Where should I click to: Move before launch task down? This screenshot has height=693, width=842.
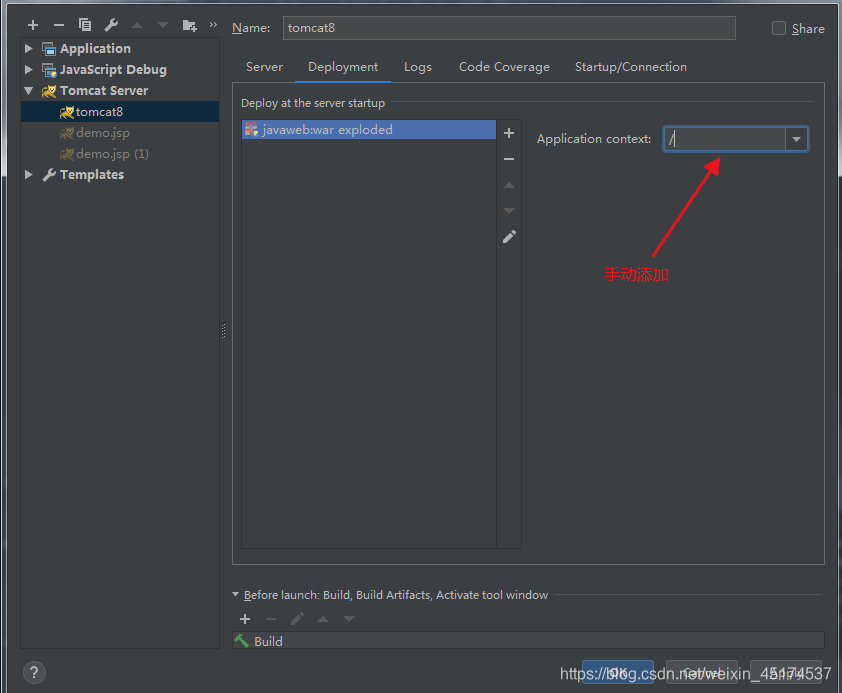[x=349, y=619]
